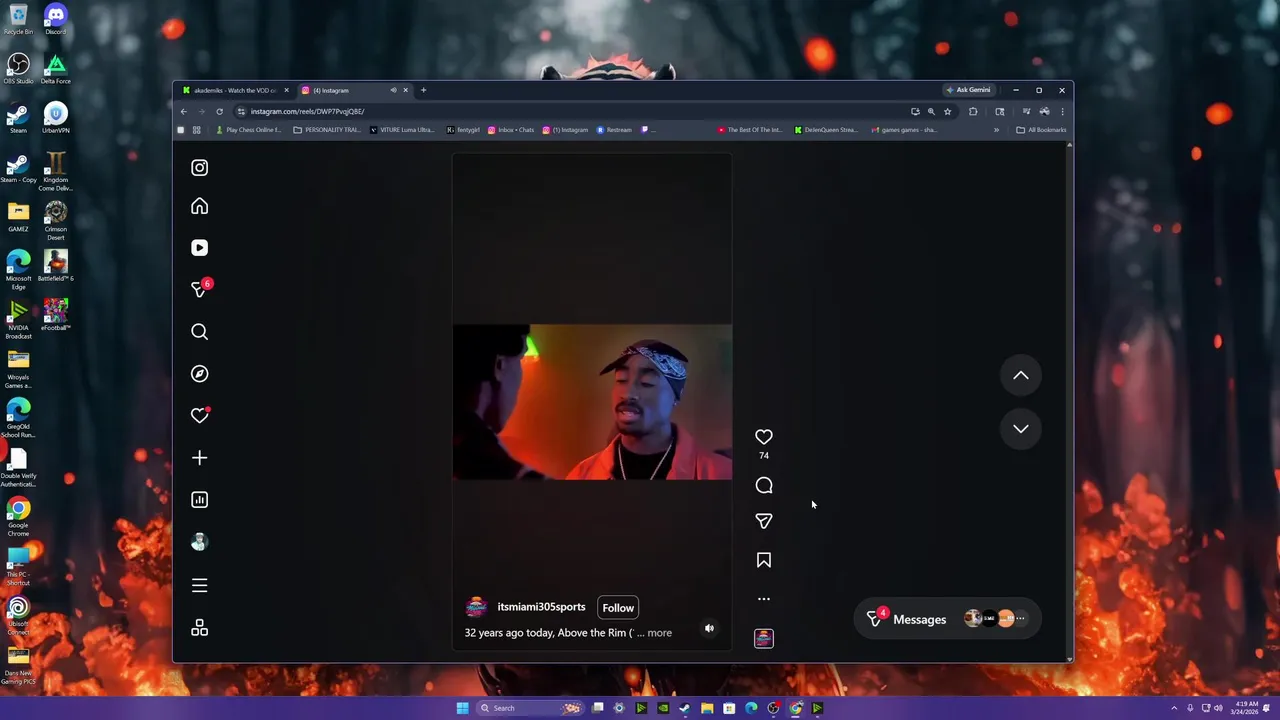Screen dimensions: 1280x720
Task: Create new post with plus icon
Action: [199, 458]
